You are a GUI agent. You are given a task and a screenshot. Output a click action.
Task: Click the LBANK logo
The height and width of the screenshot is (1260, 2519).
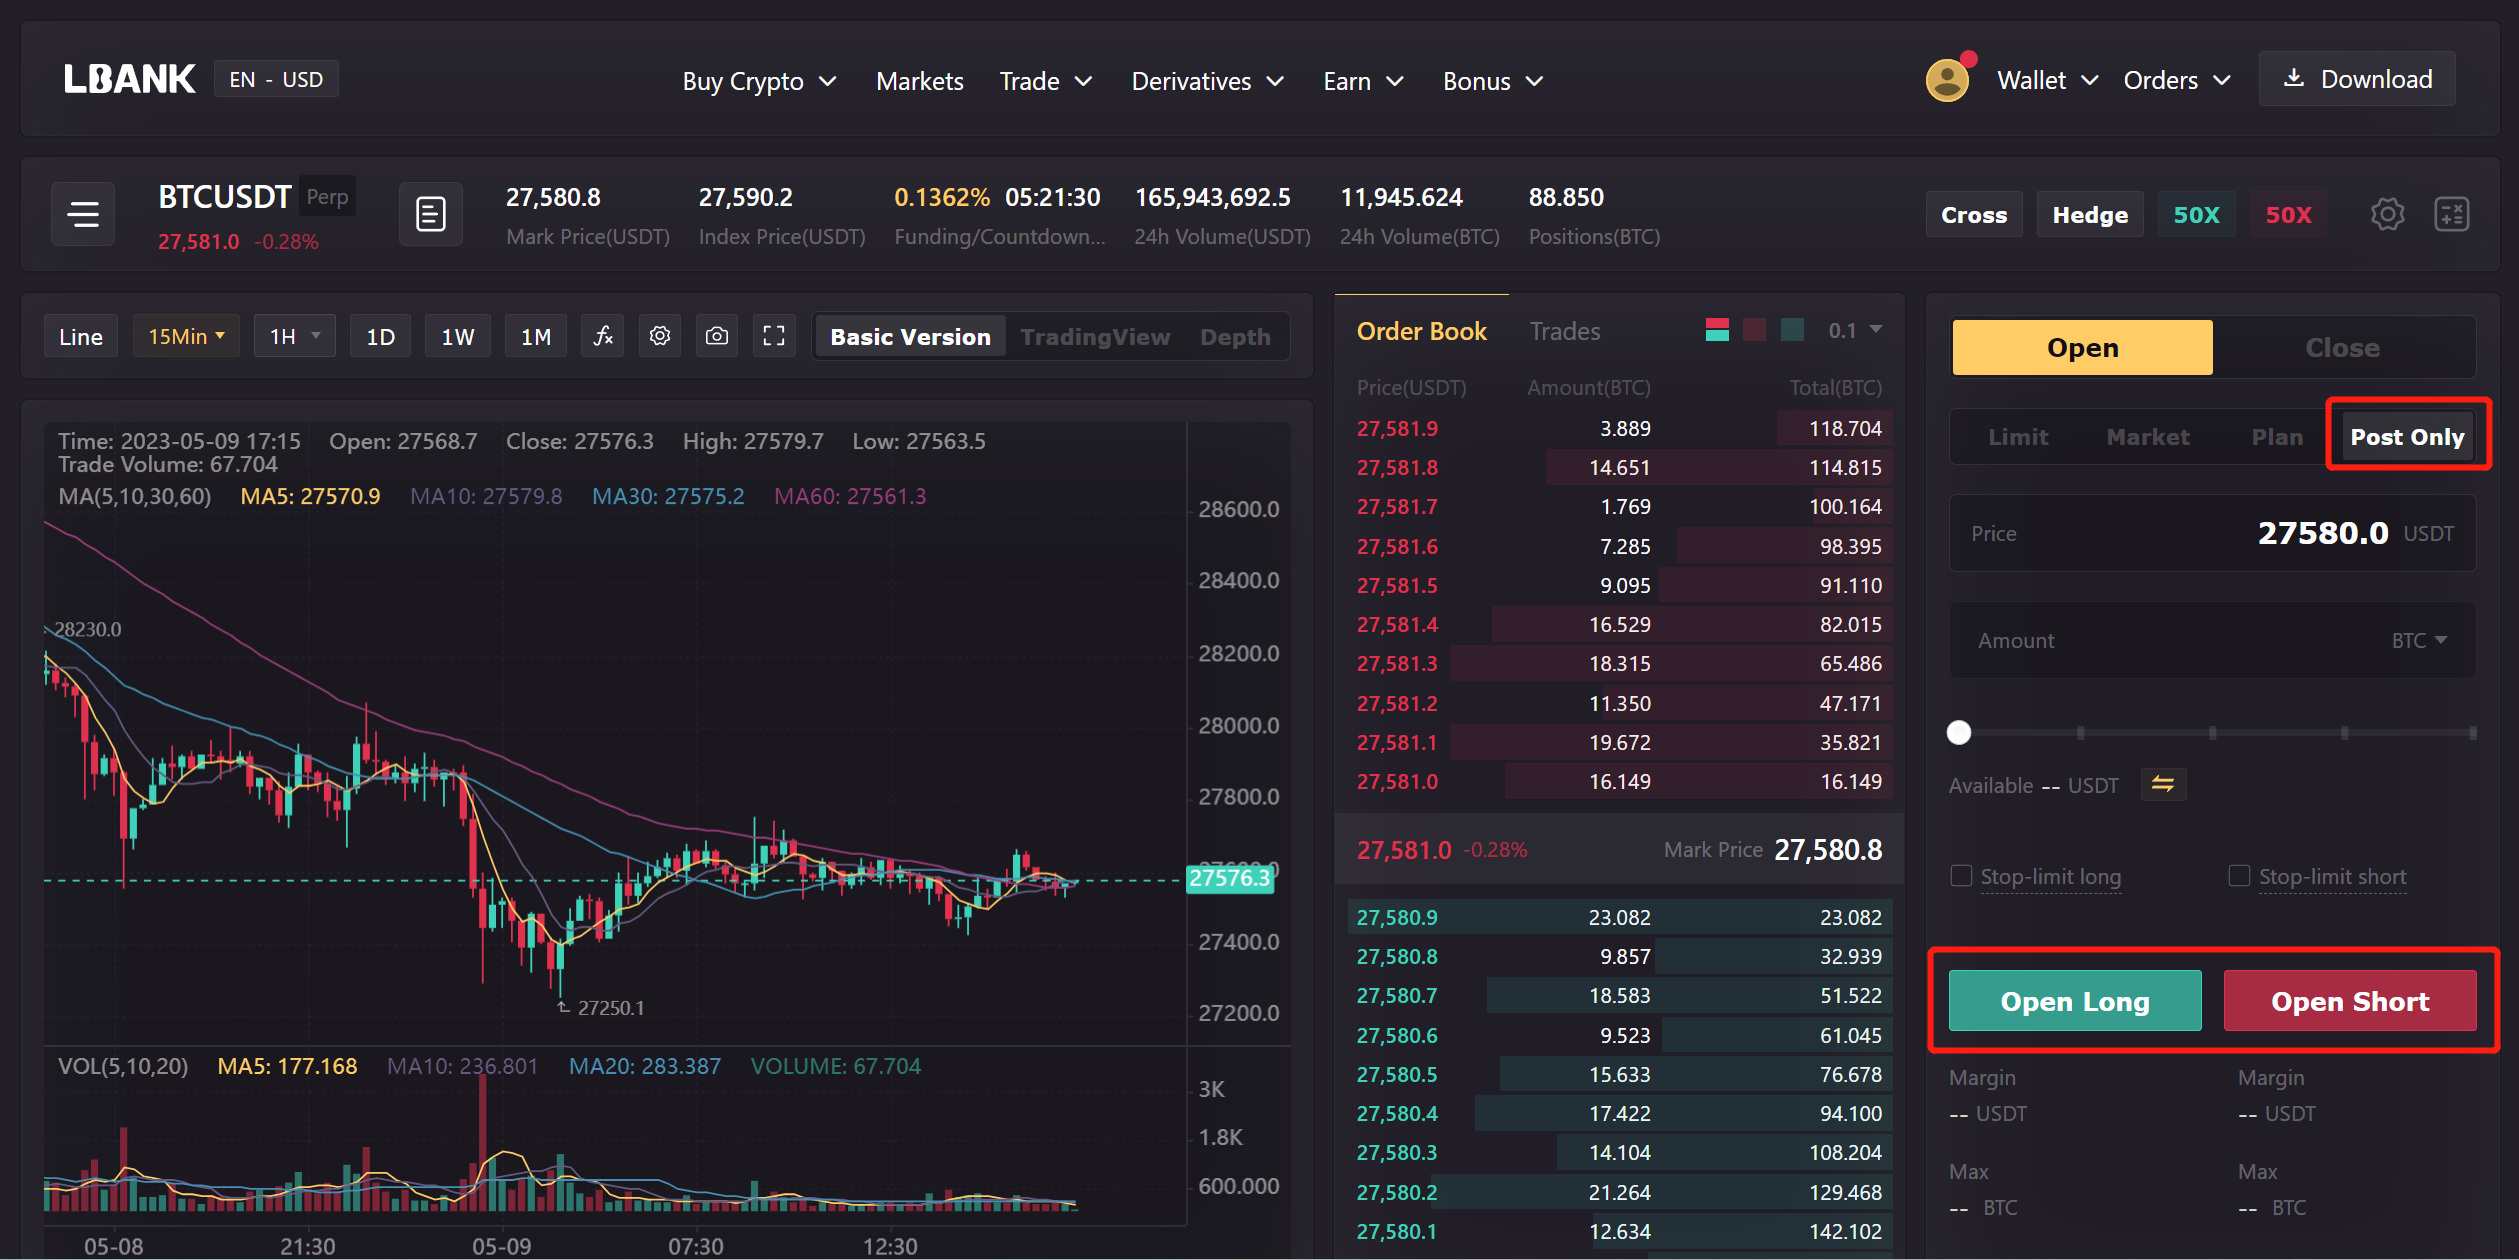pyautogui.click(x=129, y=79)
